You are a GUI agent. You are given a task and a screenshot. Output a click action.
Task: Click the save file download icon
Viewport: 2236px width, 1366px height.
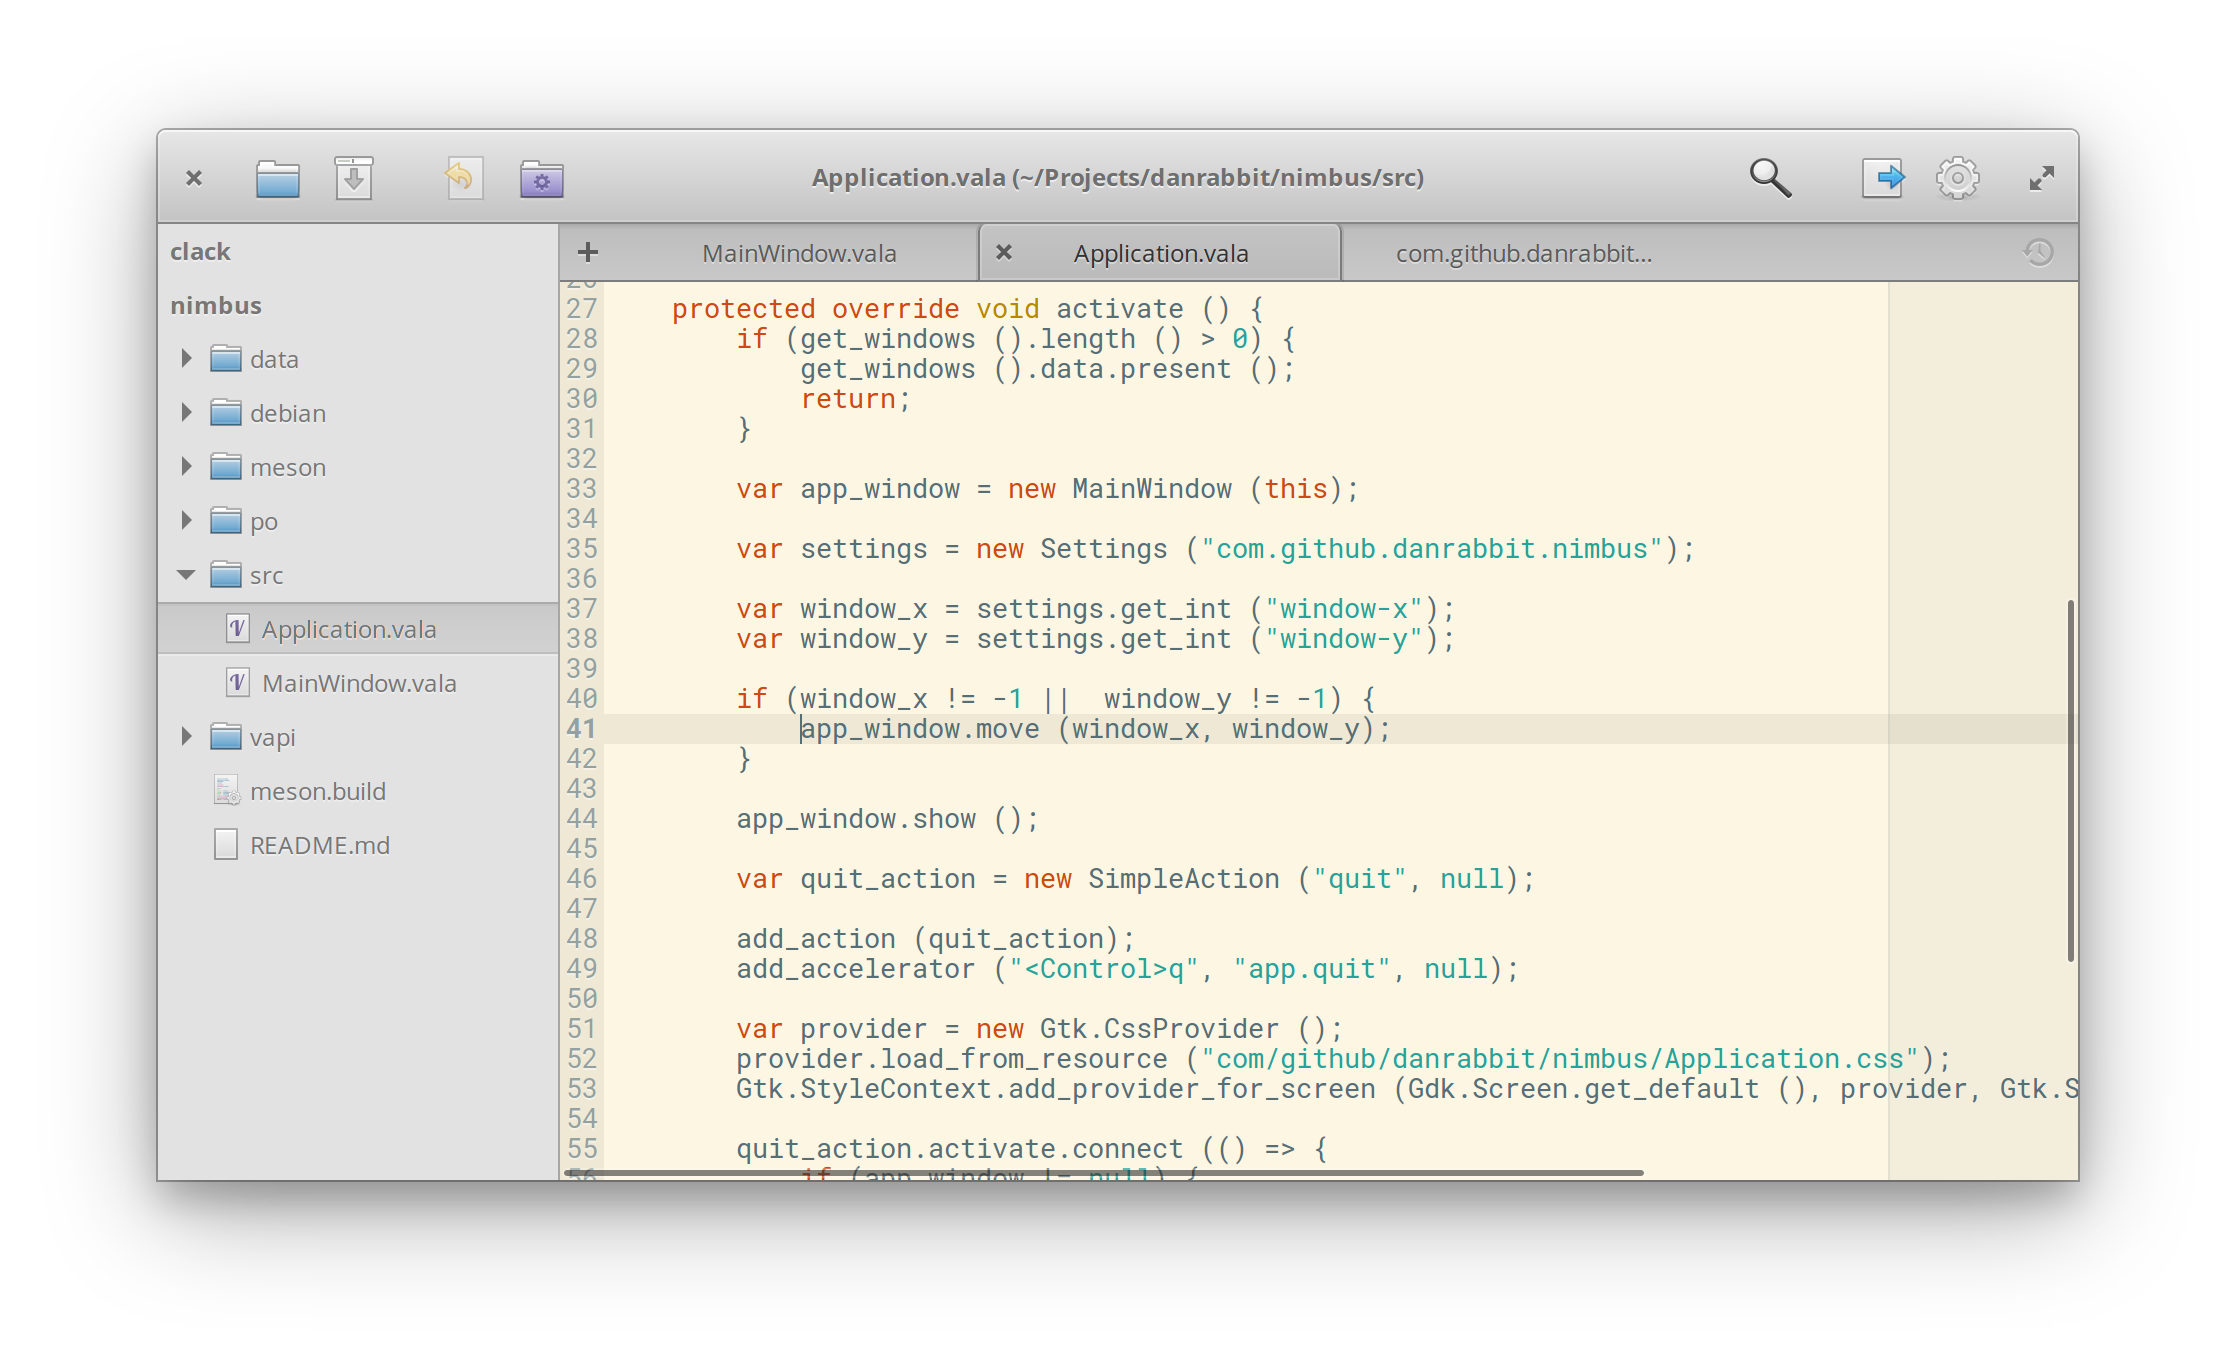coord(353,179)
